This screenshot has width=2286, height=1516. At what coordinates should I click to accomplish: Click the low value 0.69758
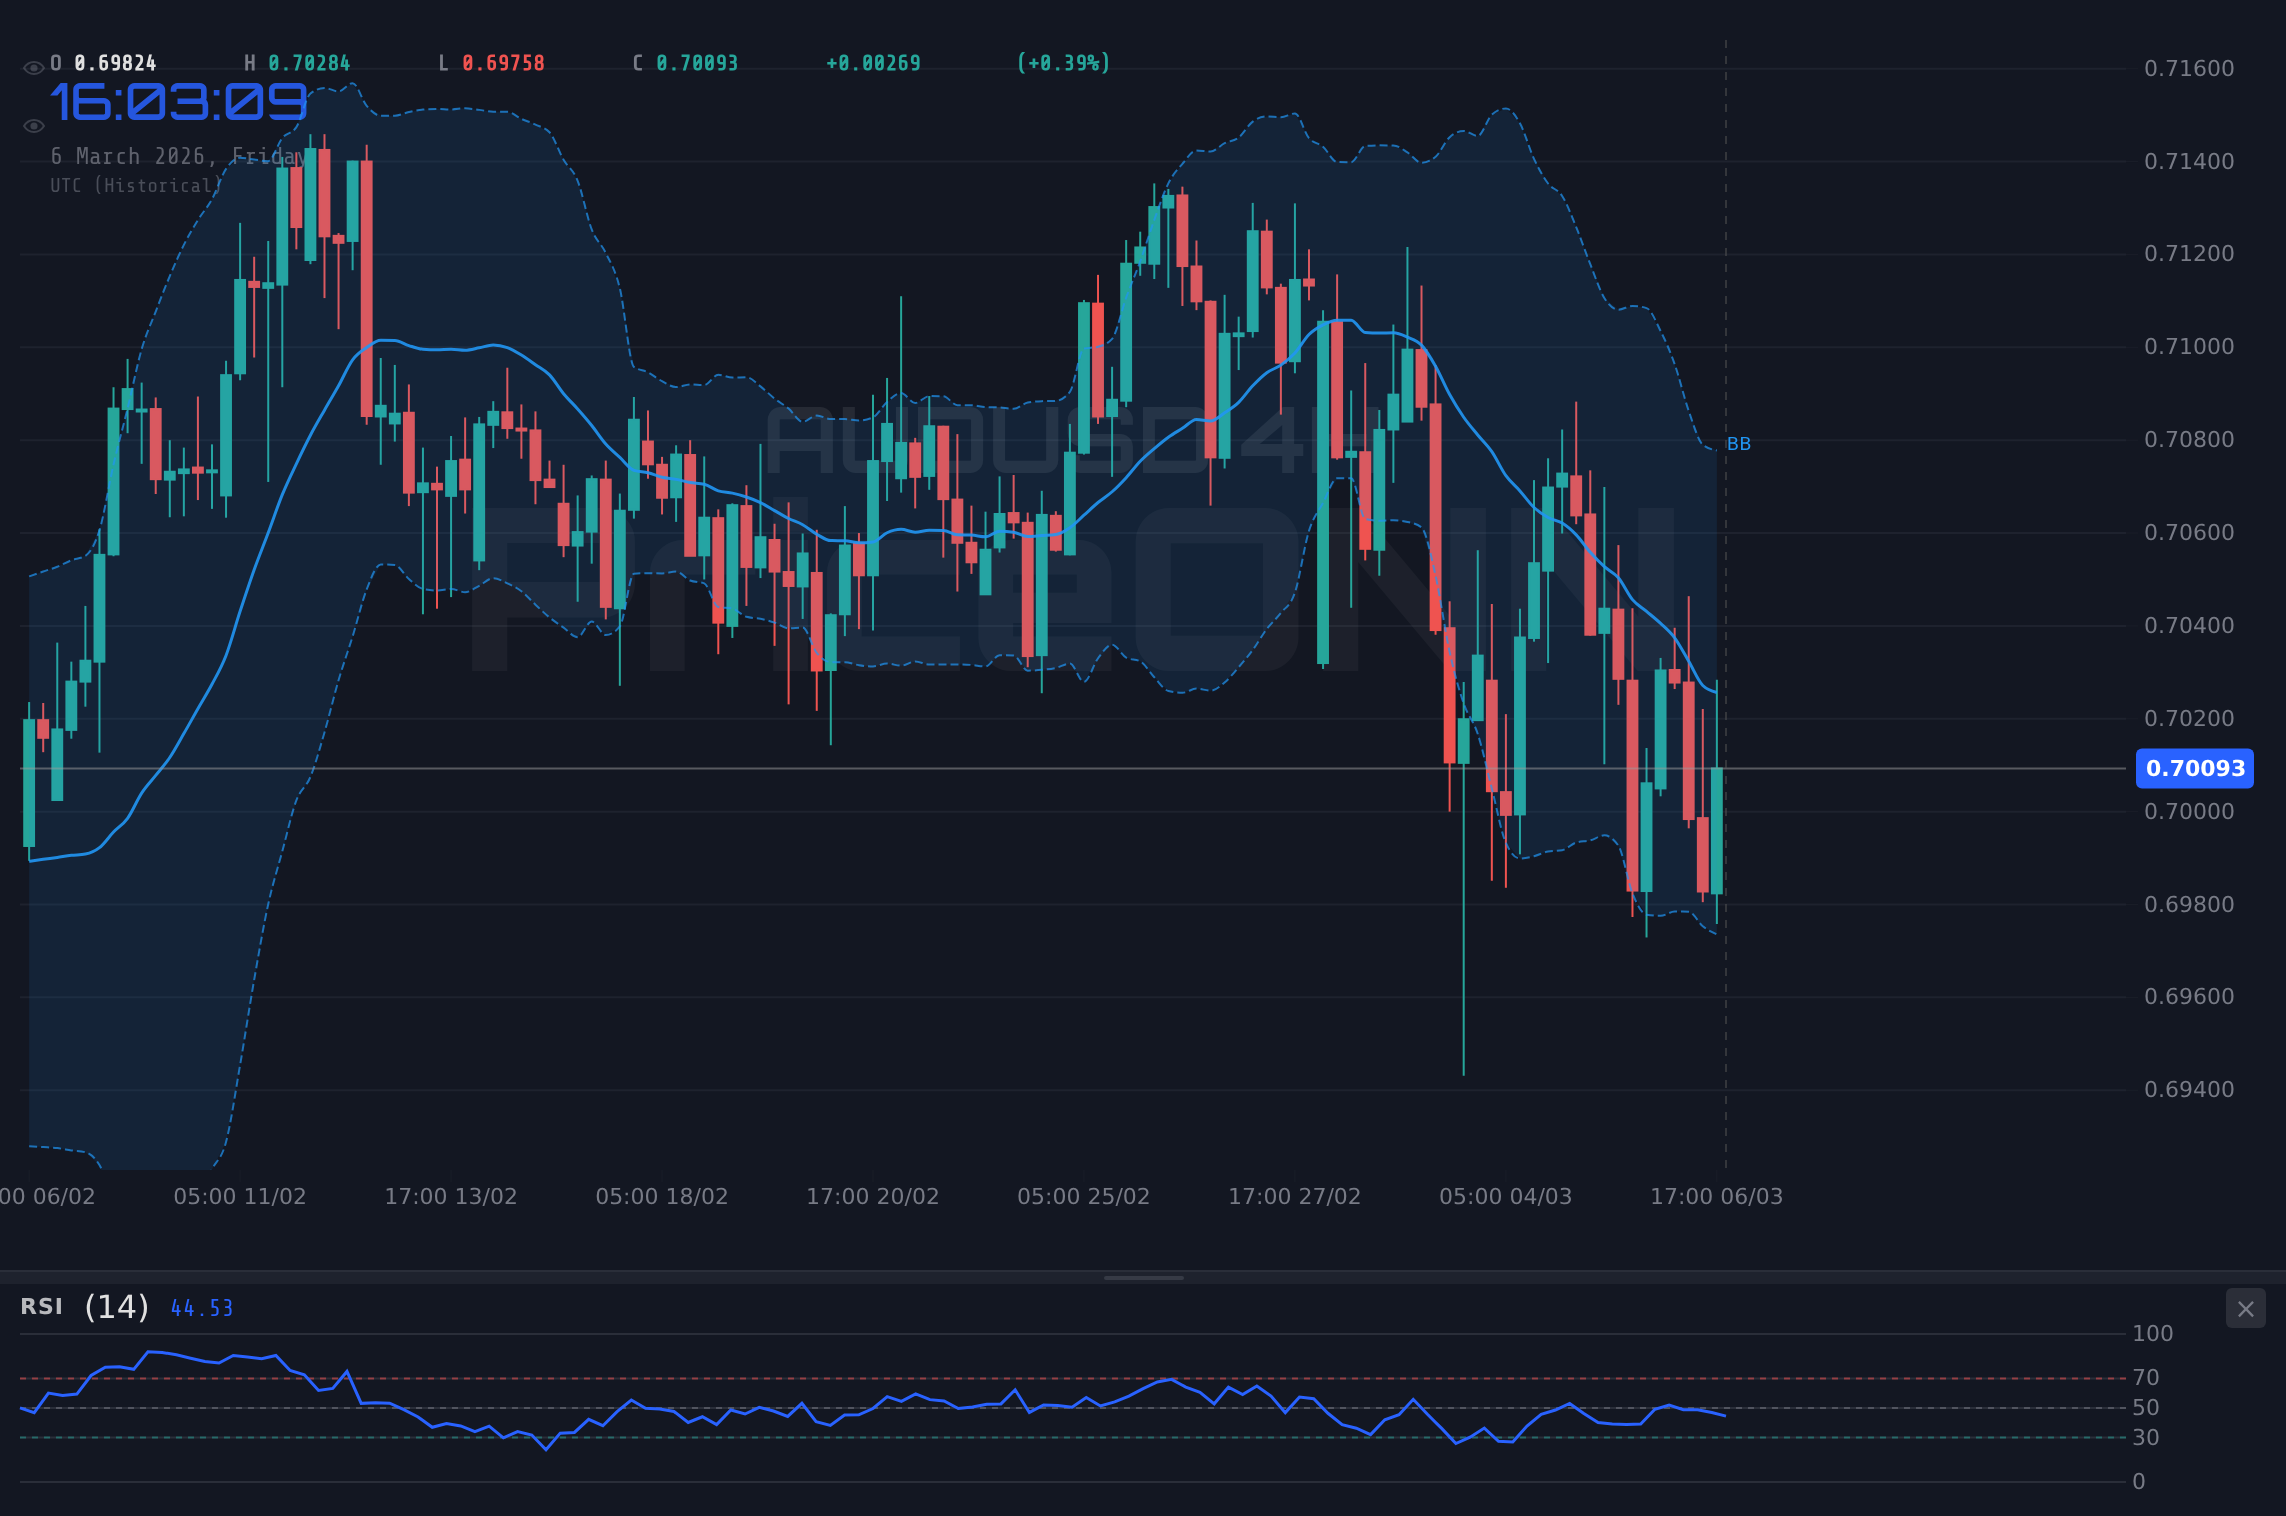pos(503,64)
